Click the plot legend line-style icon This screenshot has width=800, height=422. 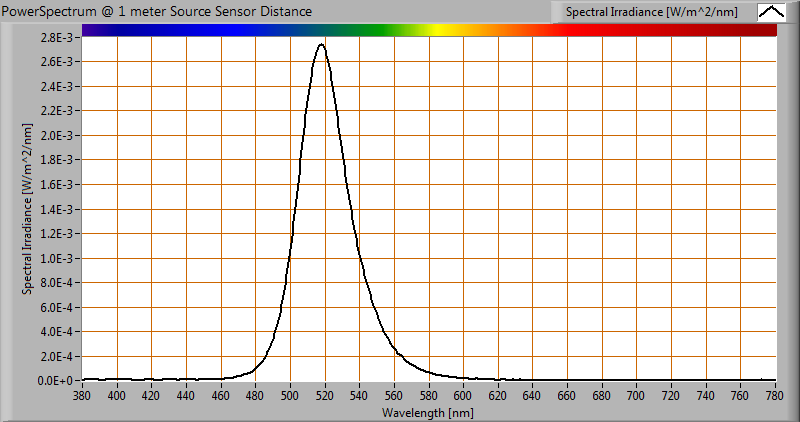[771, 12]
